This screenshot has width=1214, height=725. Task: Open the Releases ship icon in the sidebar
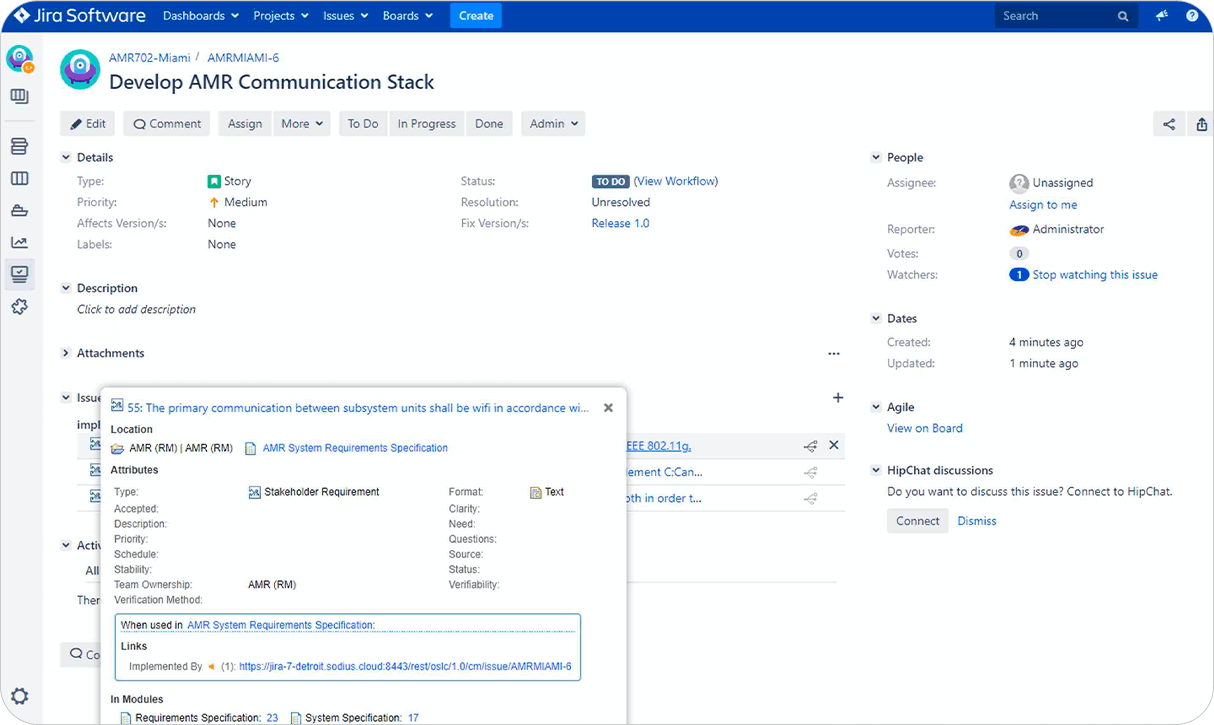pyautogui.click(x=19, y=210)
